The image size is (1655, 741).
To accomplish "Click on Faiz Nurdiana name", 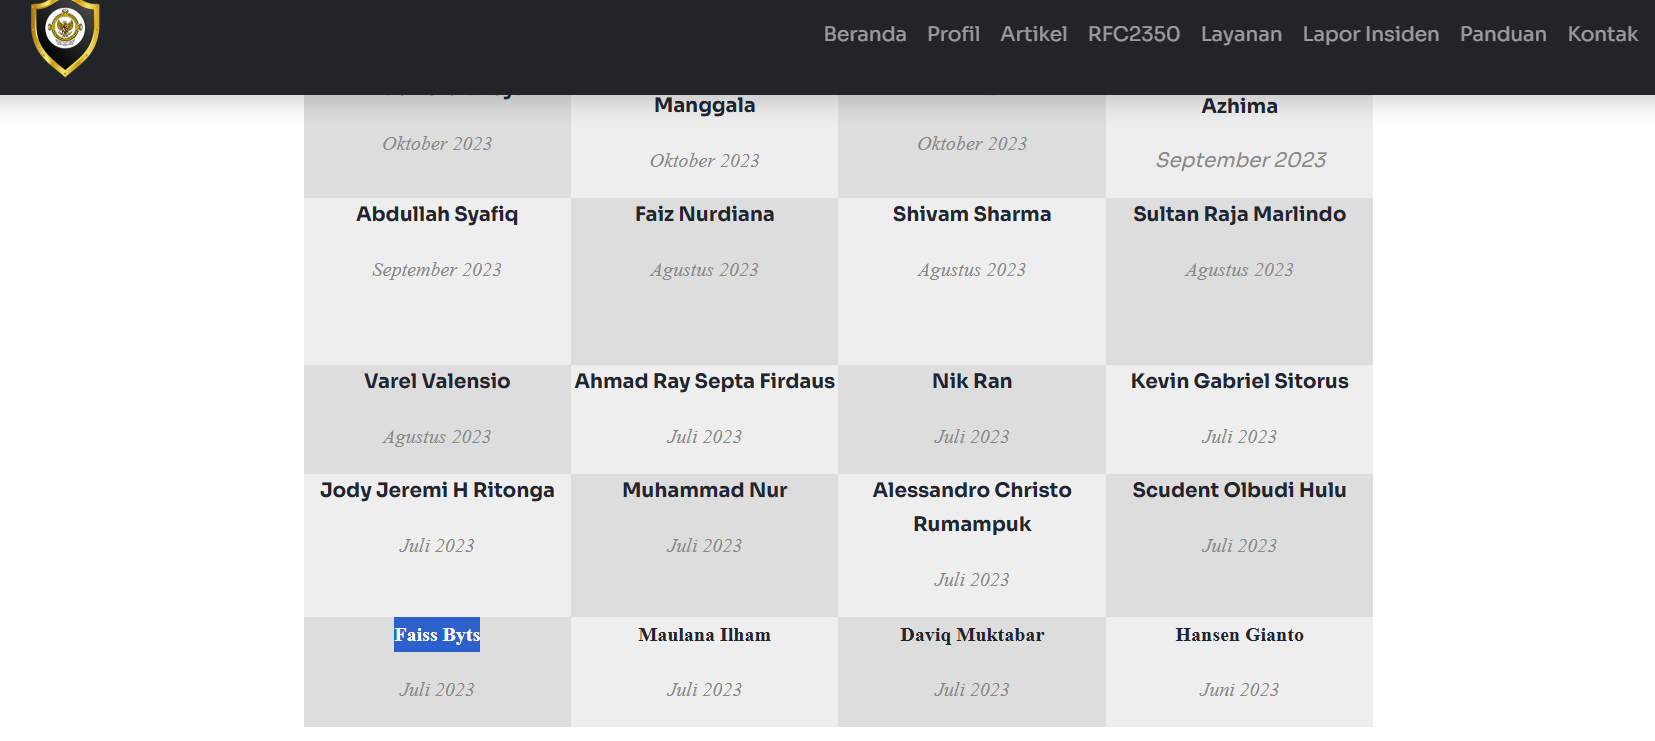I will (x=704, y=214).
